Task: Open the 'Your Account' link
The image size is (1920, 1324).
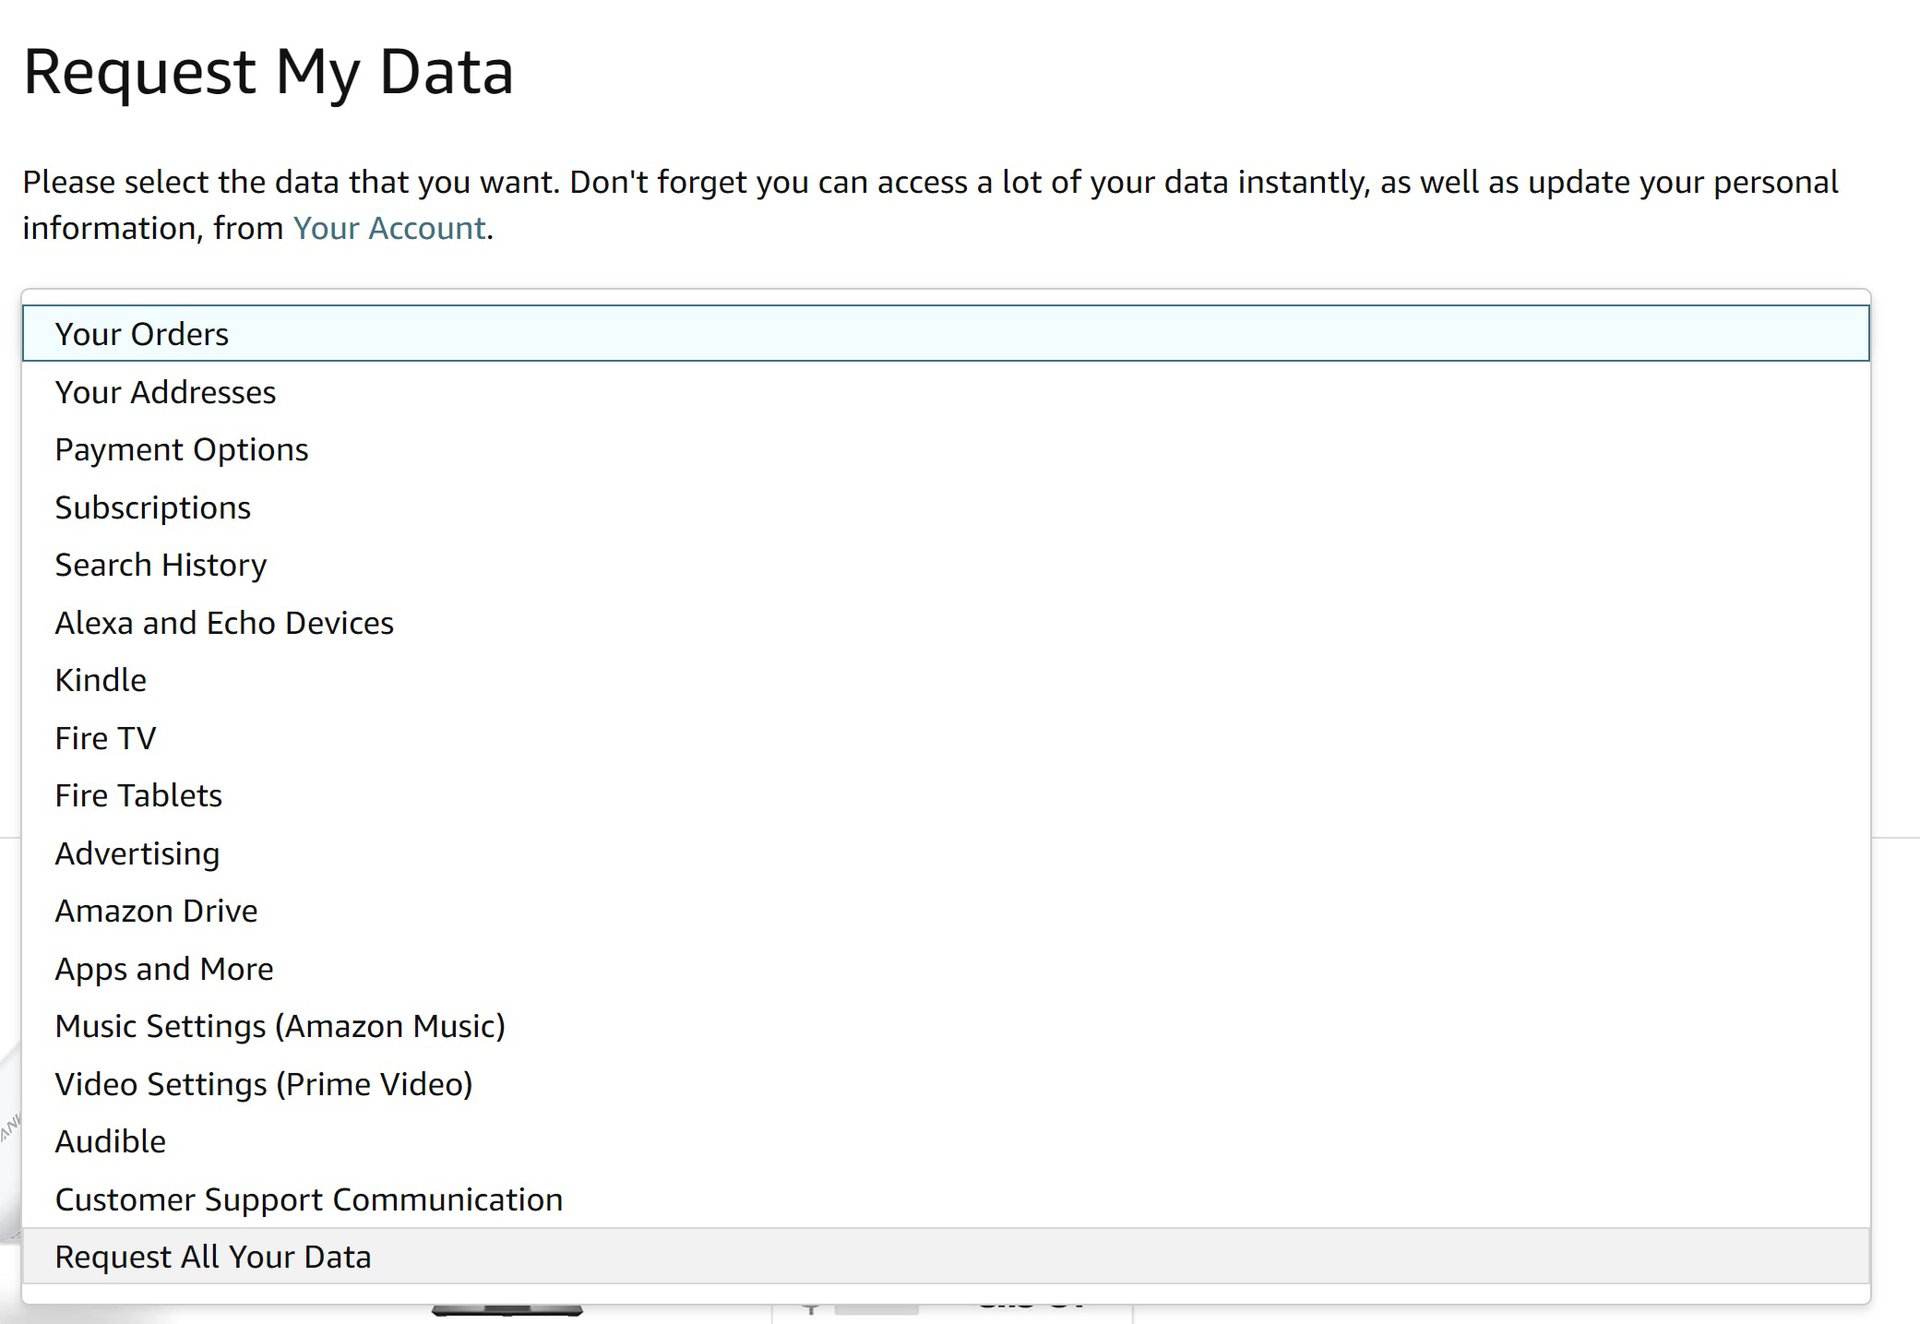Action: coord(389,228)
